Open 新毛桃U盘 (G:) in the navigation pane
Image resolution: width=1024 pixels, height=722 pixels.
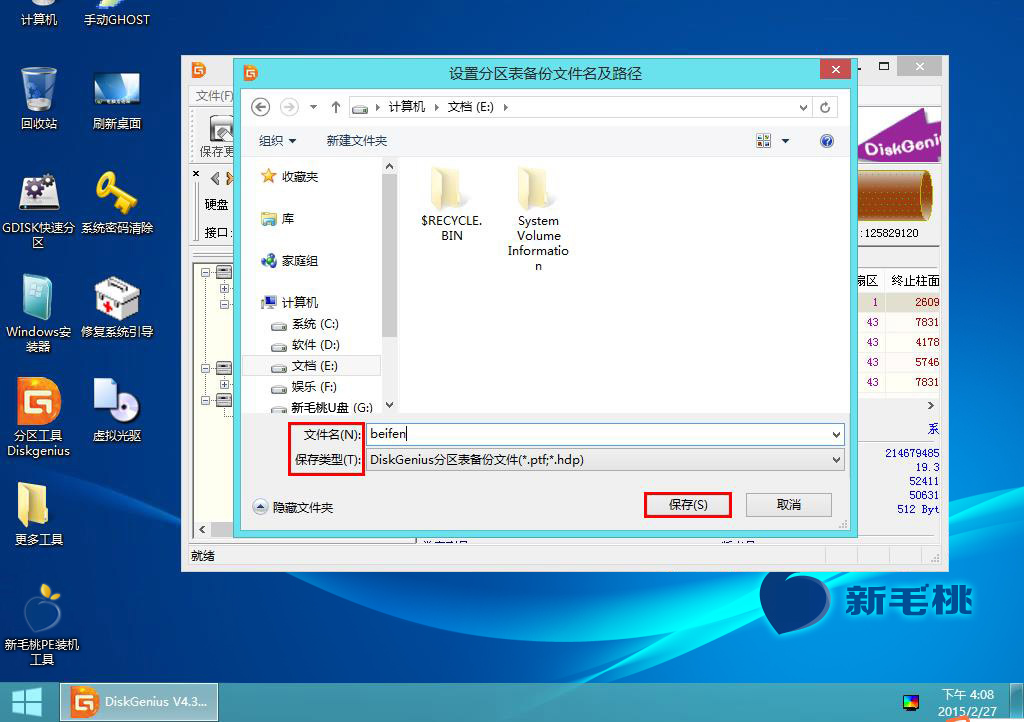pos(321,407)
